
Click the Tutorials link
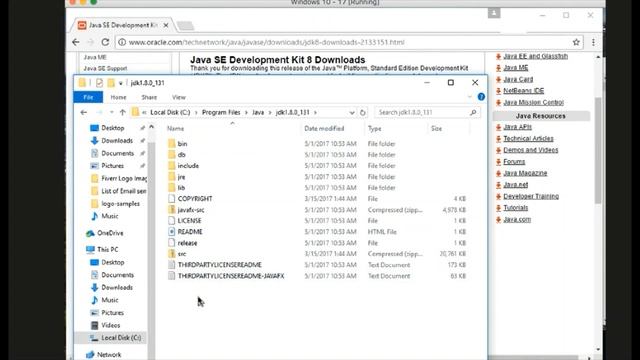(516, 208)
